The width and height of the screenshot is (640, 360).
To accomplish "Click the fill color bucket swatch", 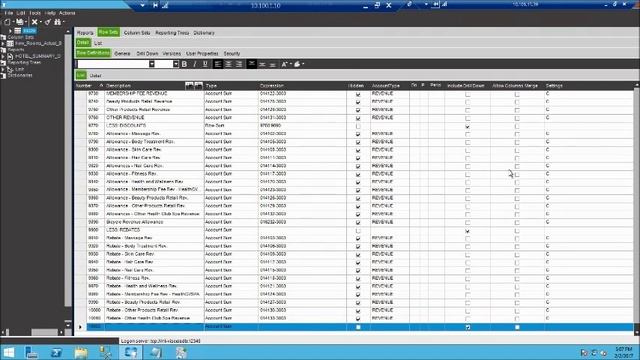I will [297, 64].
